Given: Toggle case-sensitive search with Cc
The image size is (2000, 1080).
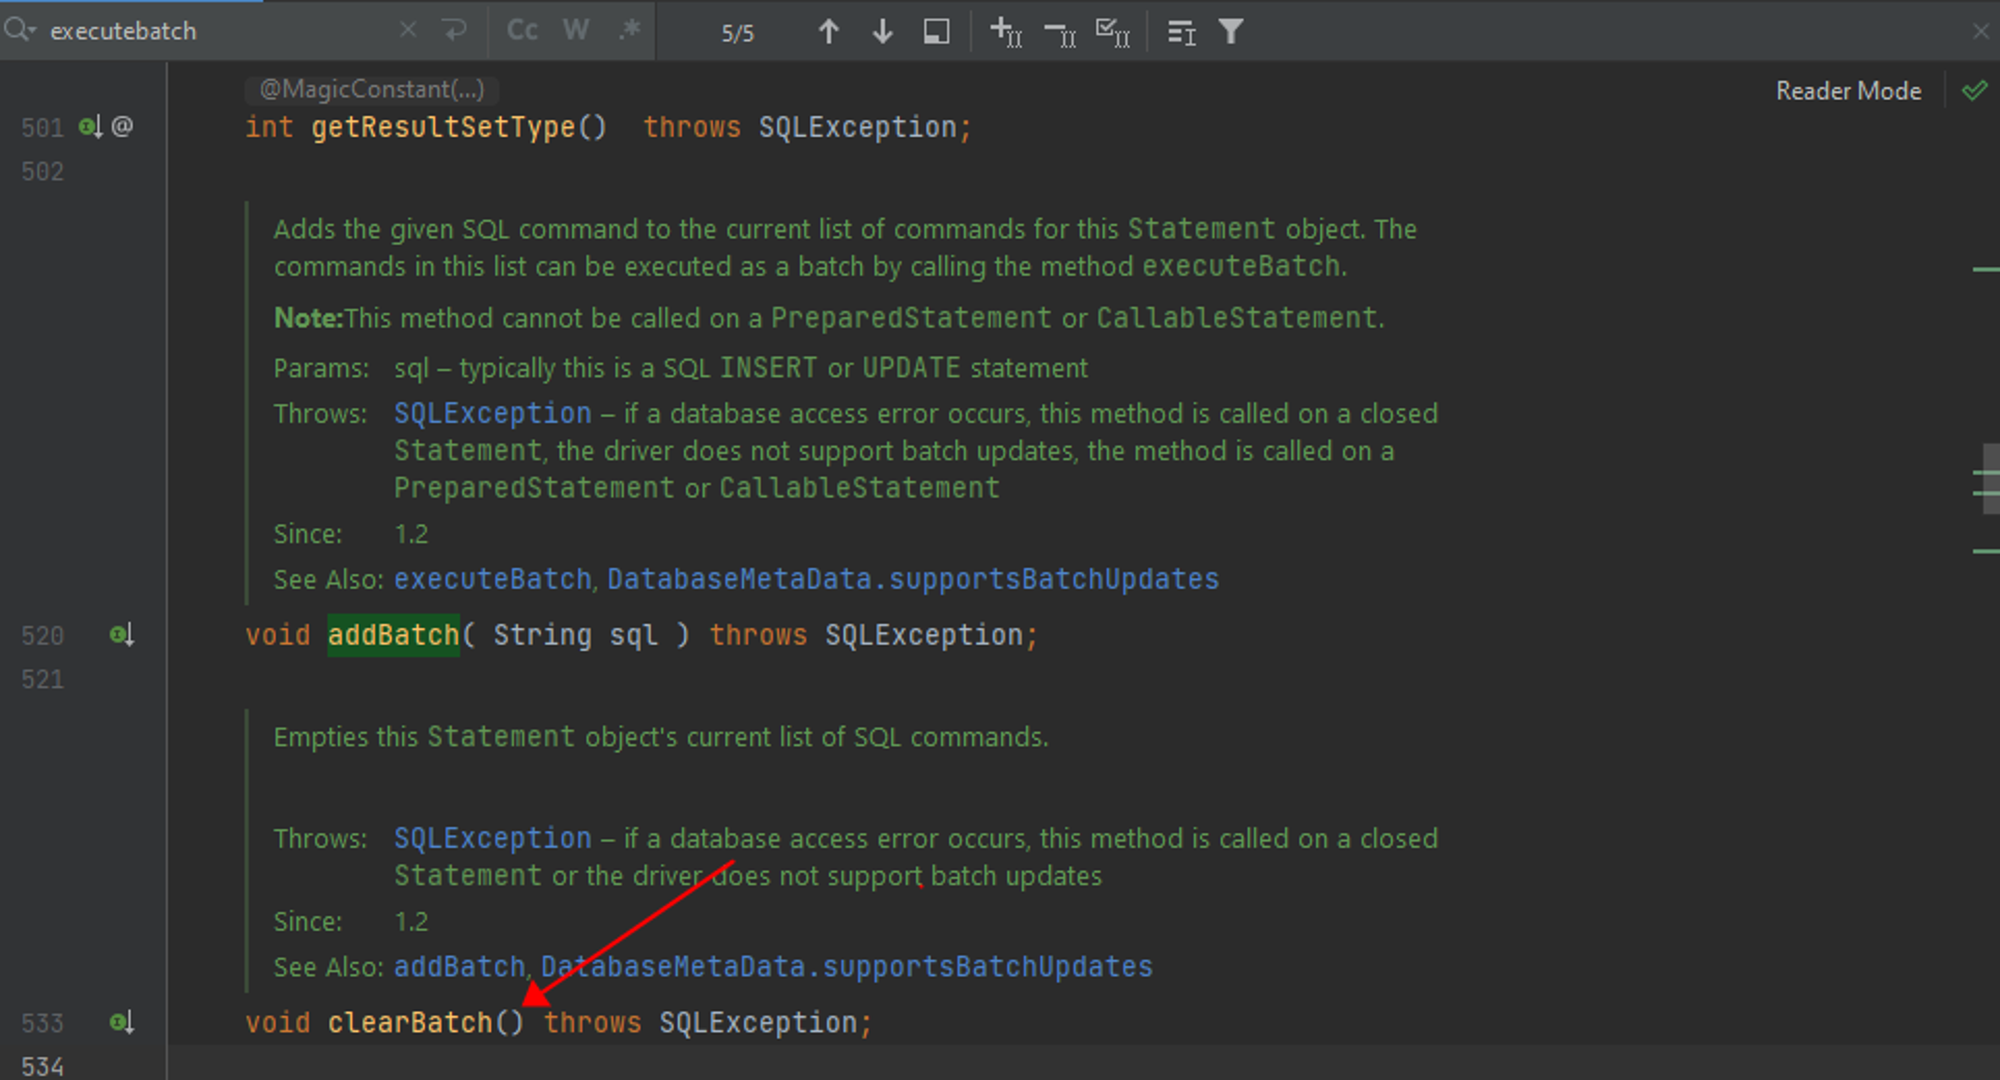Looking at the screenshot, I should [521, 30].
